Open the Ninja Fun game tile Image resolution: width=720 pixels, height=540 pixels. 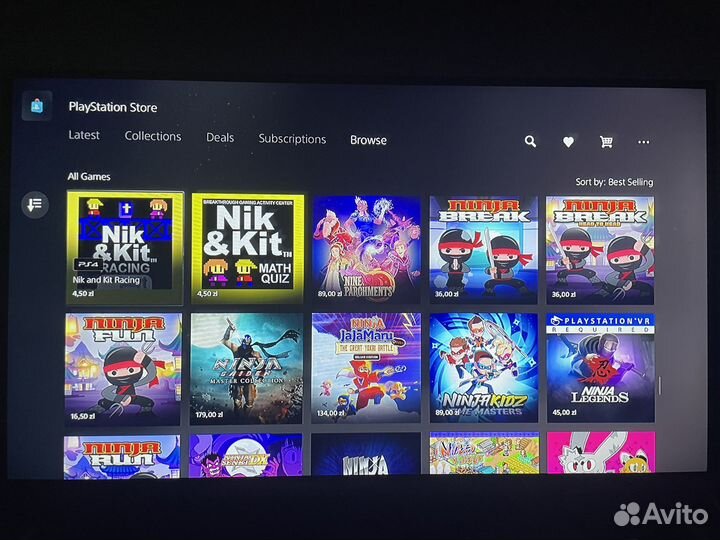click(123, 369)
